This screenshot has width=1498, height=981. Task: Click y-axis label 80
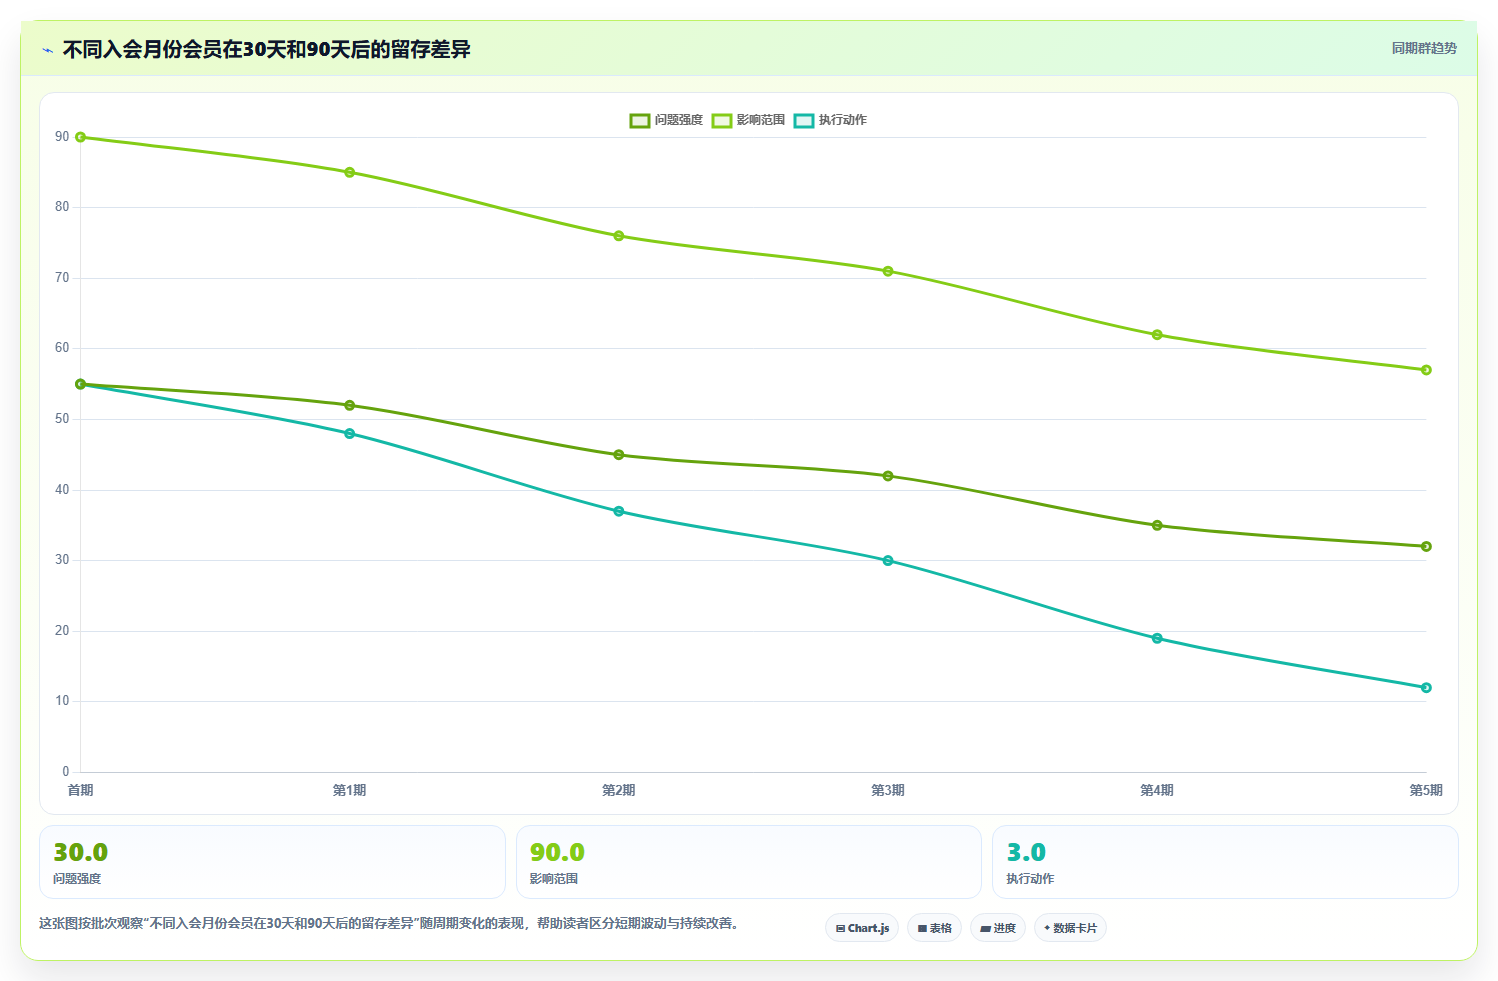tap(62, 207)
